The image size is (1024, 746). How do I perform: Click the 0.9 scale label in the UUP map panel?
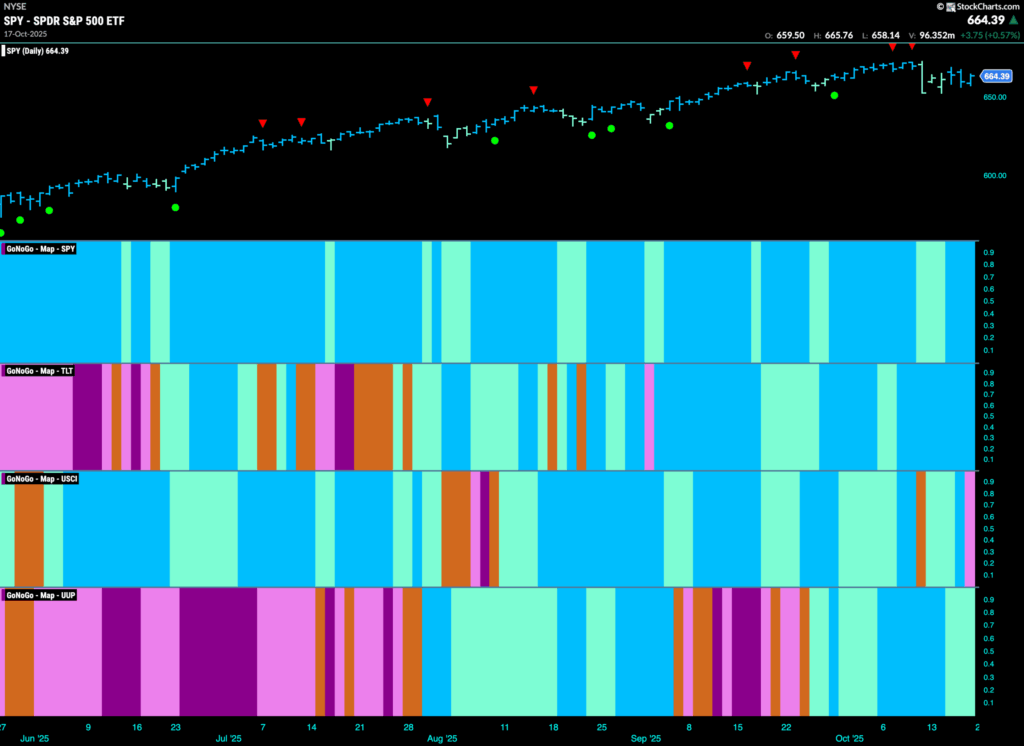point(989,600)
